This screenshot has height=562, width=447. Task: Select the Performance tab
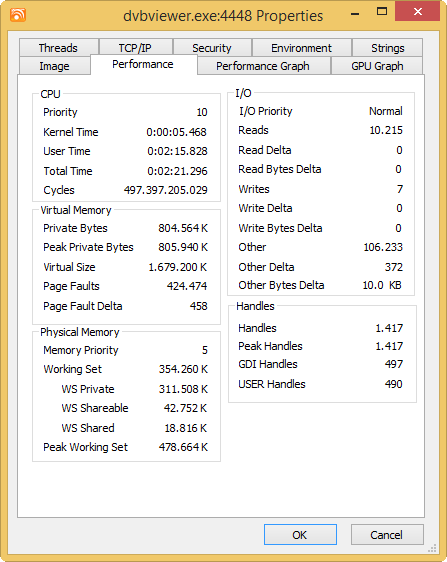pyautogui.click(x=143, y=65)
